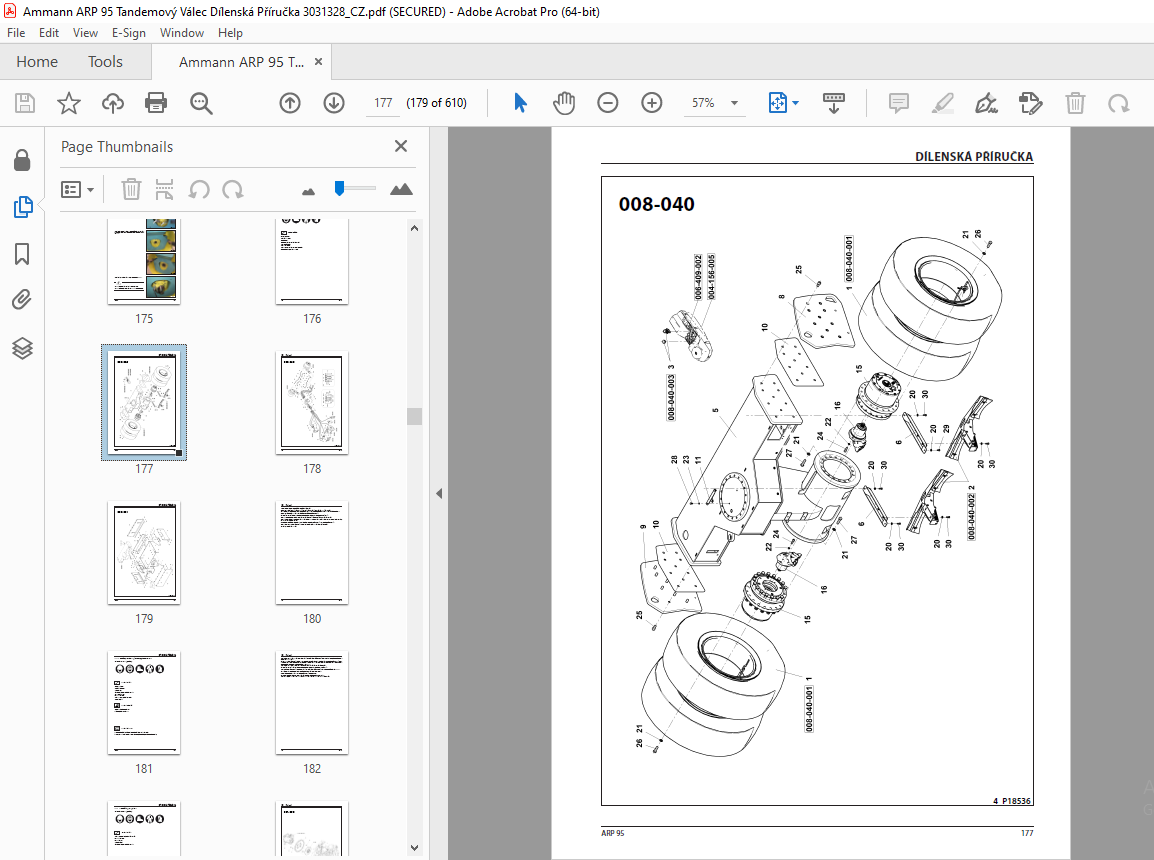Image resolution: width=1154 pixels, height=860 pixels.
Task: Open the Window menu
Action: [182, 33]
